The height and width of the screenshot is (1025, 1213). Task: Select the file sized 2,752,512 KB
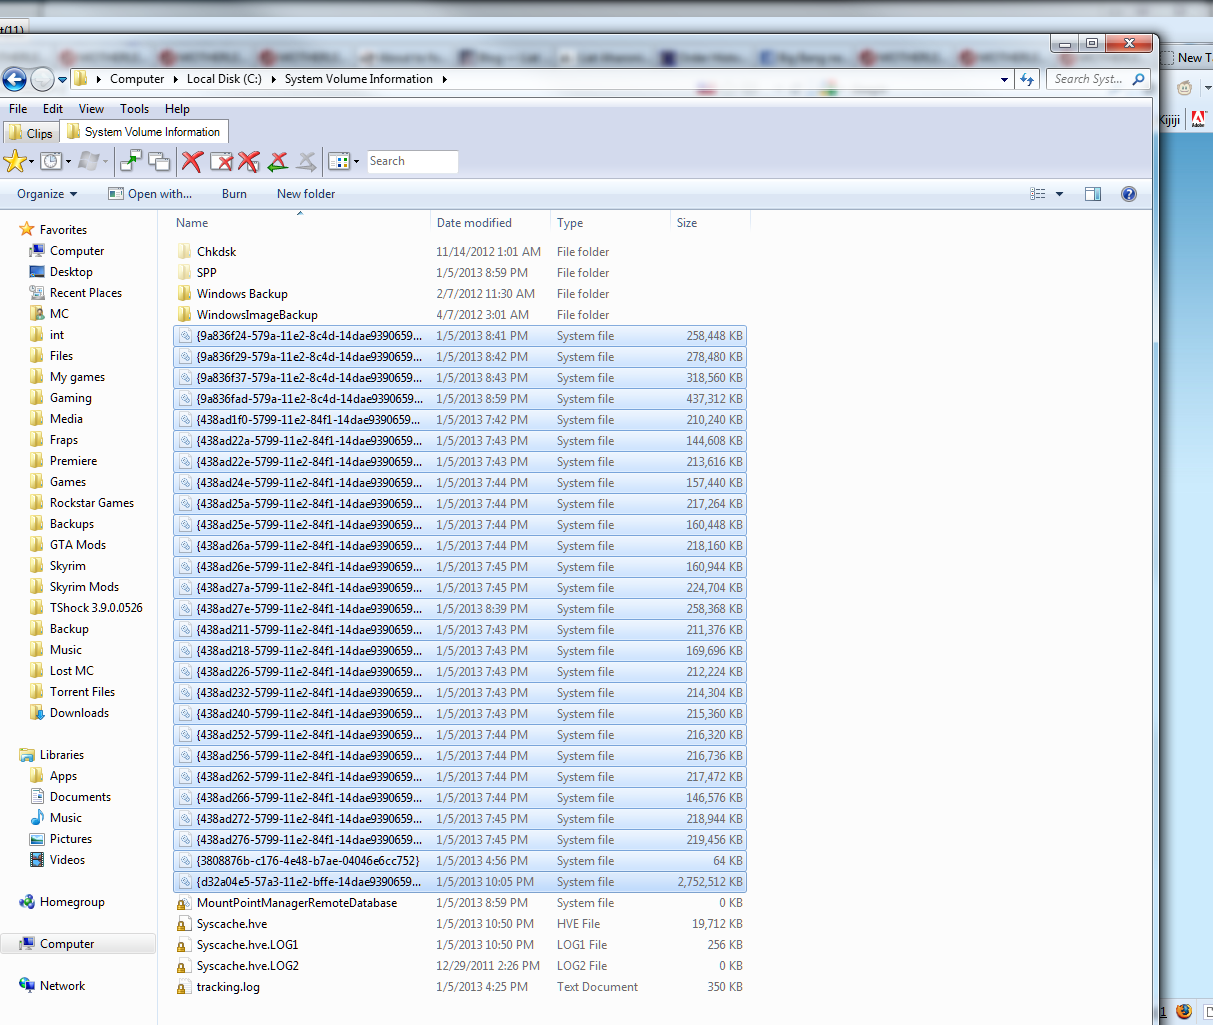coord(460,882)
